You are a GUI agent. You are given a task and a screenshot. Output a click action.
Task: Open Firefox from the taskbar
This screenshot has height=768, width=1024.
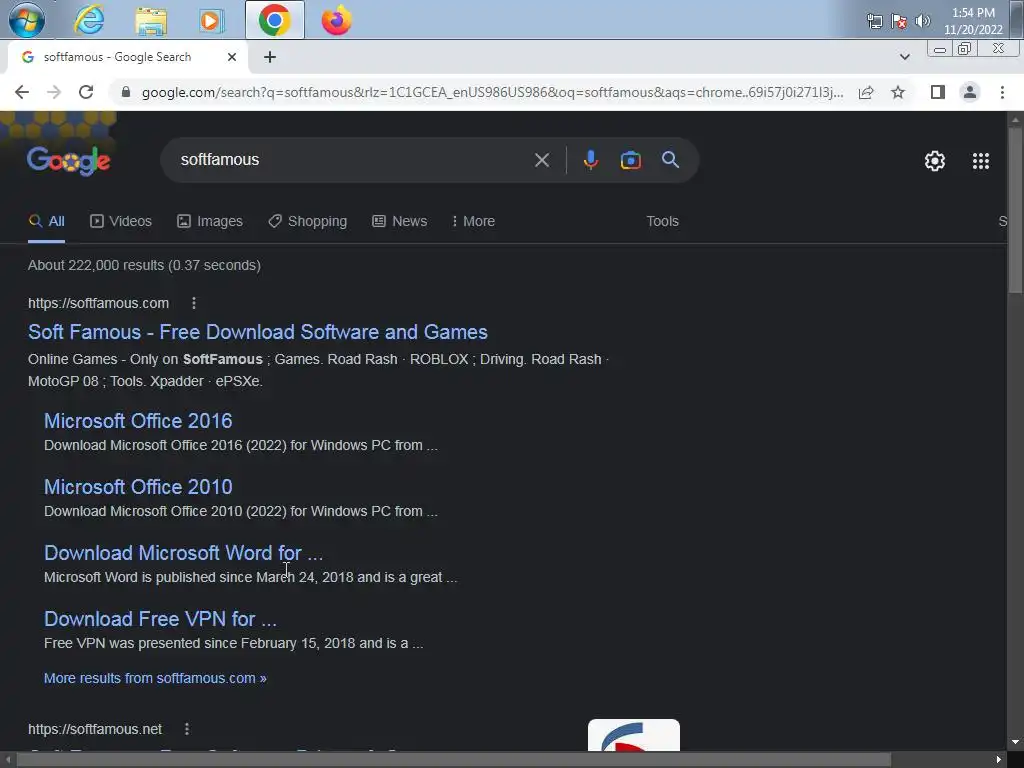pos(336,20)
